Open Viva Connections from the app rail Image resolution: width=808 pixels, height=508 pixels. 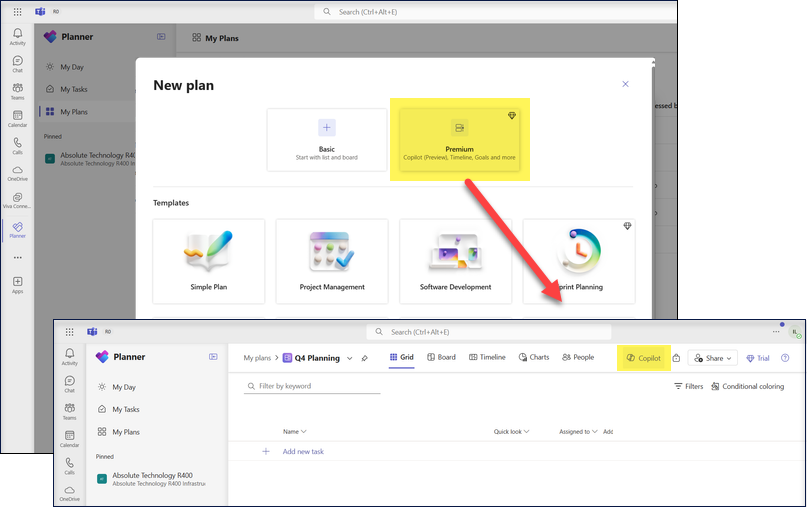tap(17, 197)
